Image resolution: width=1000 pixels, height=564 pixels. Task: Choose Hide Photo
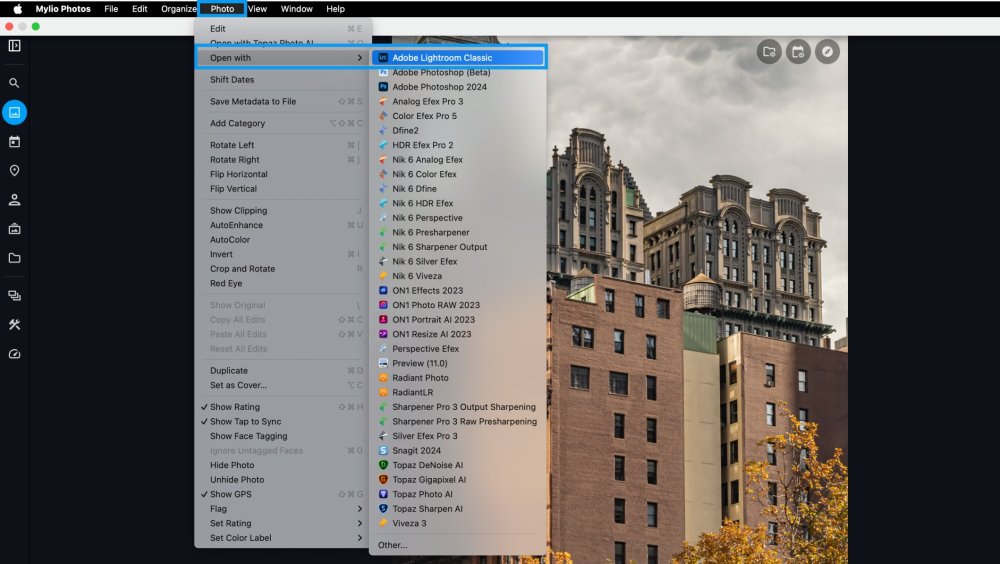pos(282,465)
